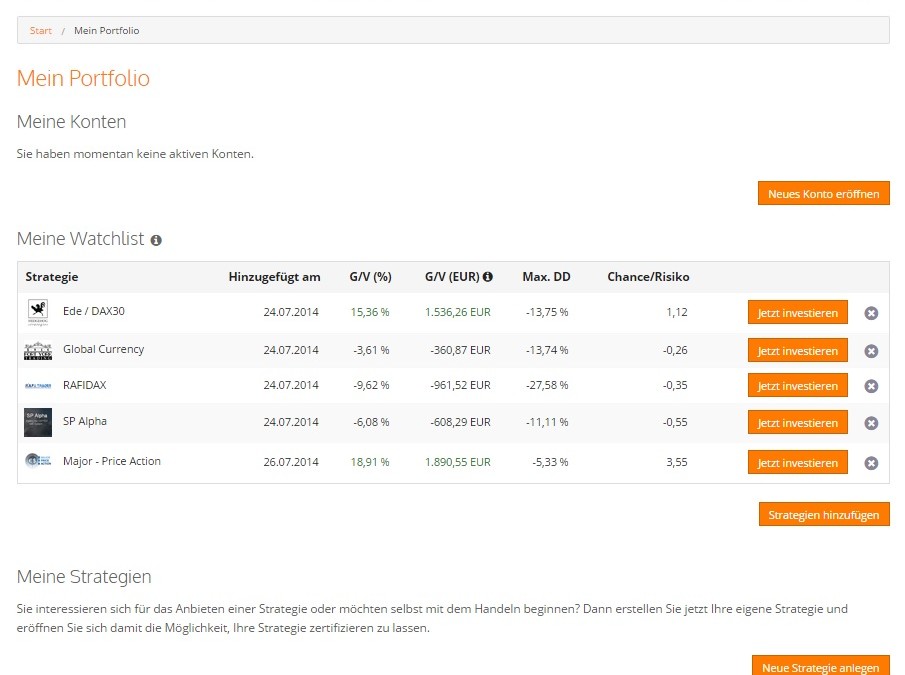Click the remove icon for RAFIDAX

871,386
